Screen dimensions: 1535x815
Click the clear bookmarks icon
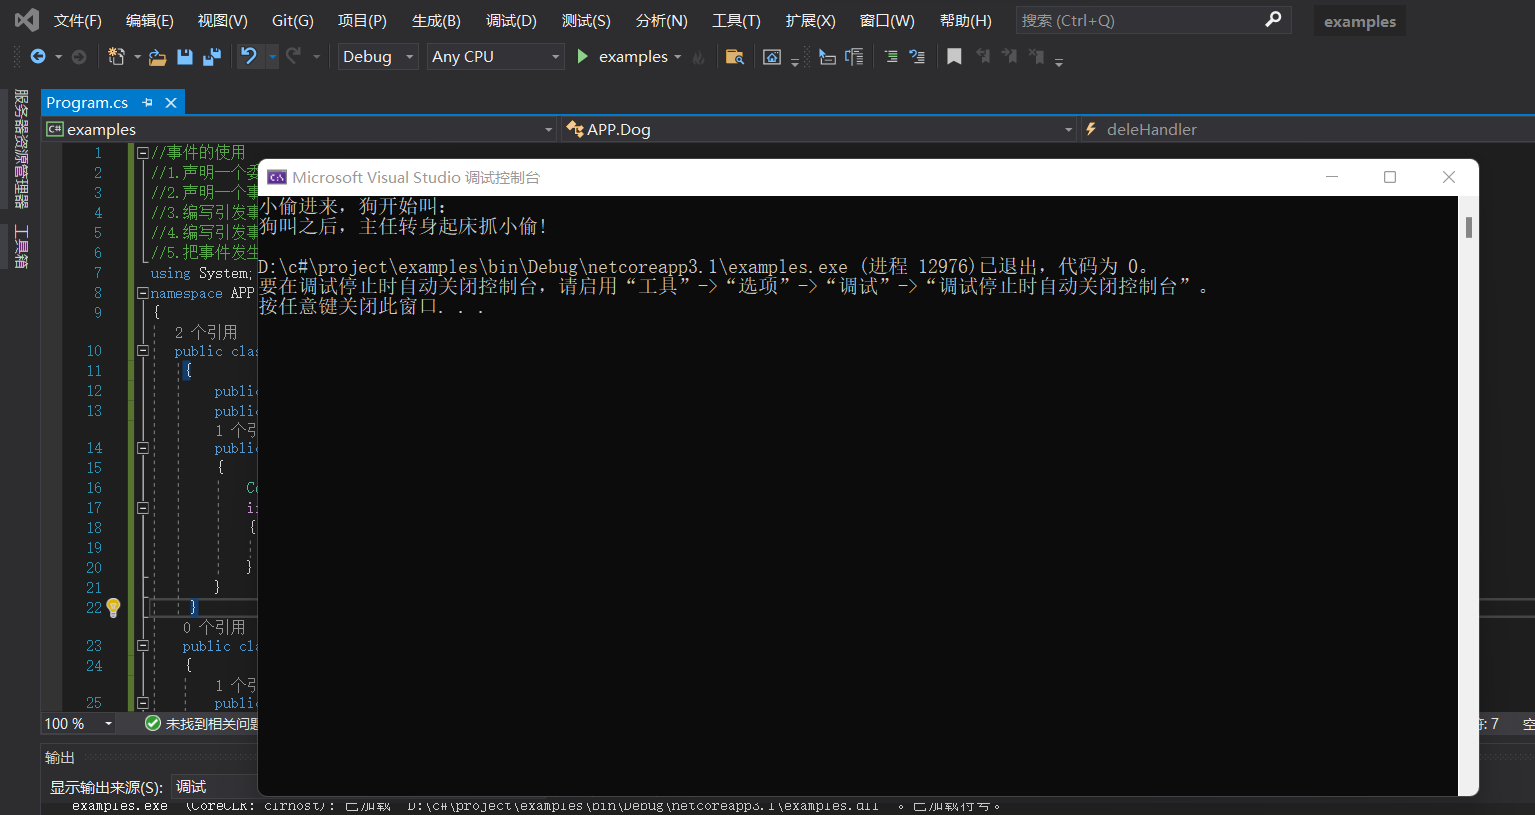[1036, 57]
